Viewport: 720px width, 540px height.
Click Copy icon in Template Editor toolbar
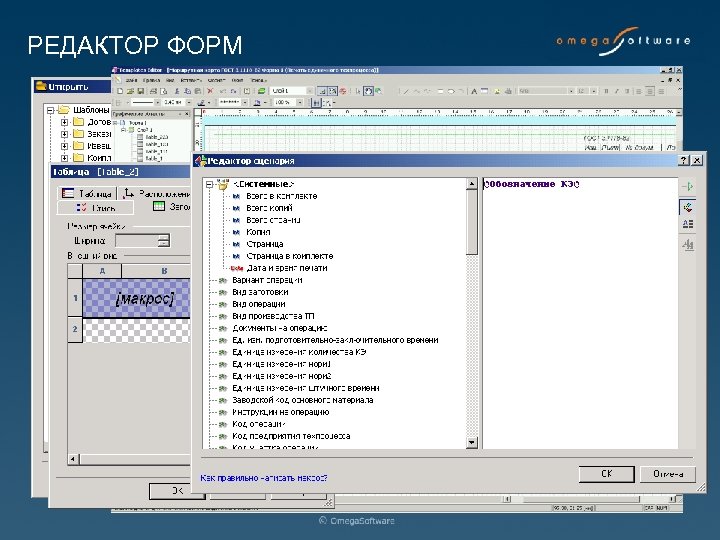(187, 91)
